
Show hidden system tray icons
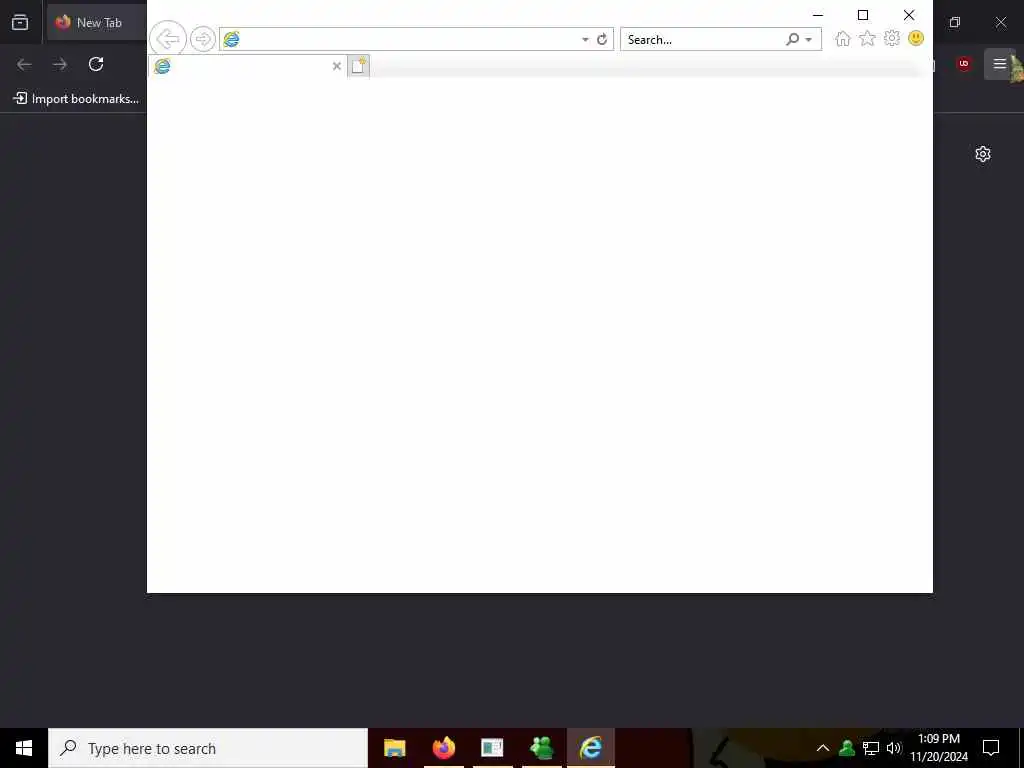823,748
